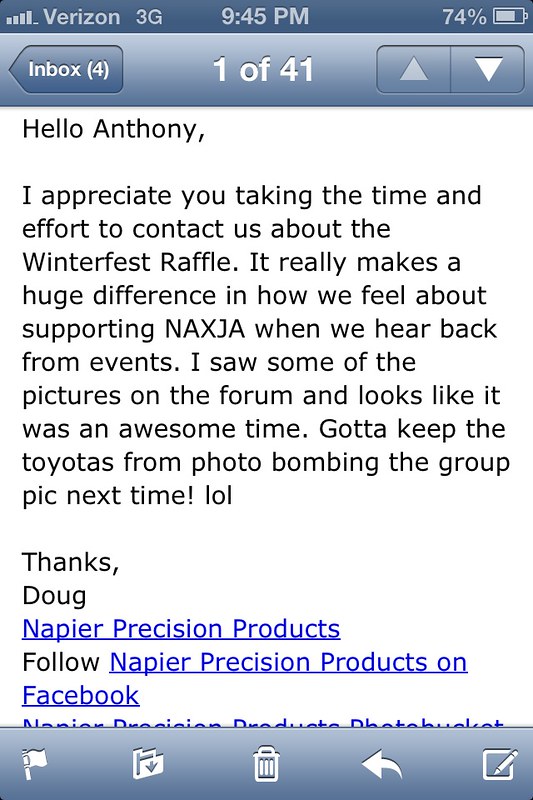Image resolution: width=533 pixels, height=800 pixels.
Task: Tap the reply arrow icon
Action: point(382,764)
